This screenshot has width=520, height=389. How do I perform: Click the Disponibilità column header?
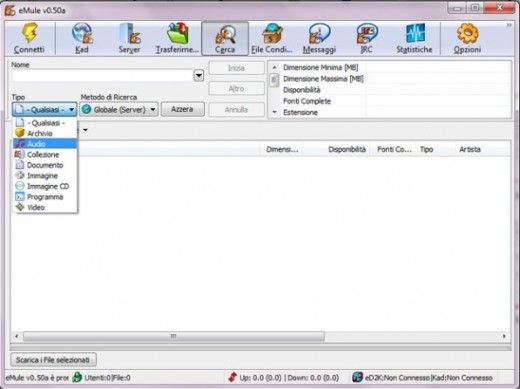coord(347,149)
